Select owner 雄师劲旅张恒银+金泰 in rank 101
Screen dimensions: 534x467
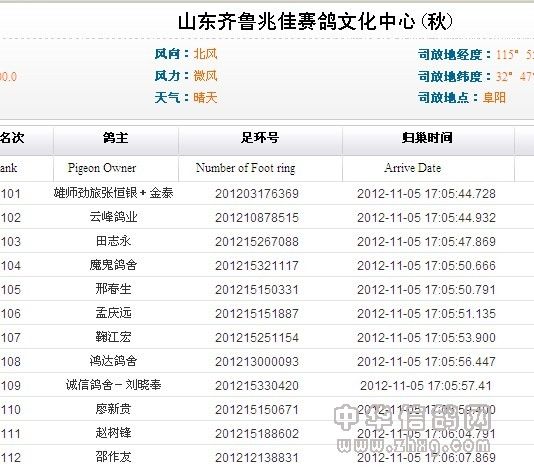pyautogui.click(x=113, y=193)
